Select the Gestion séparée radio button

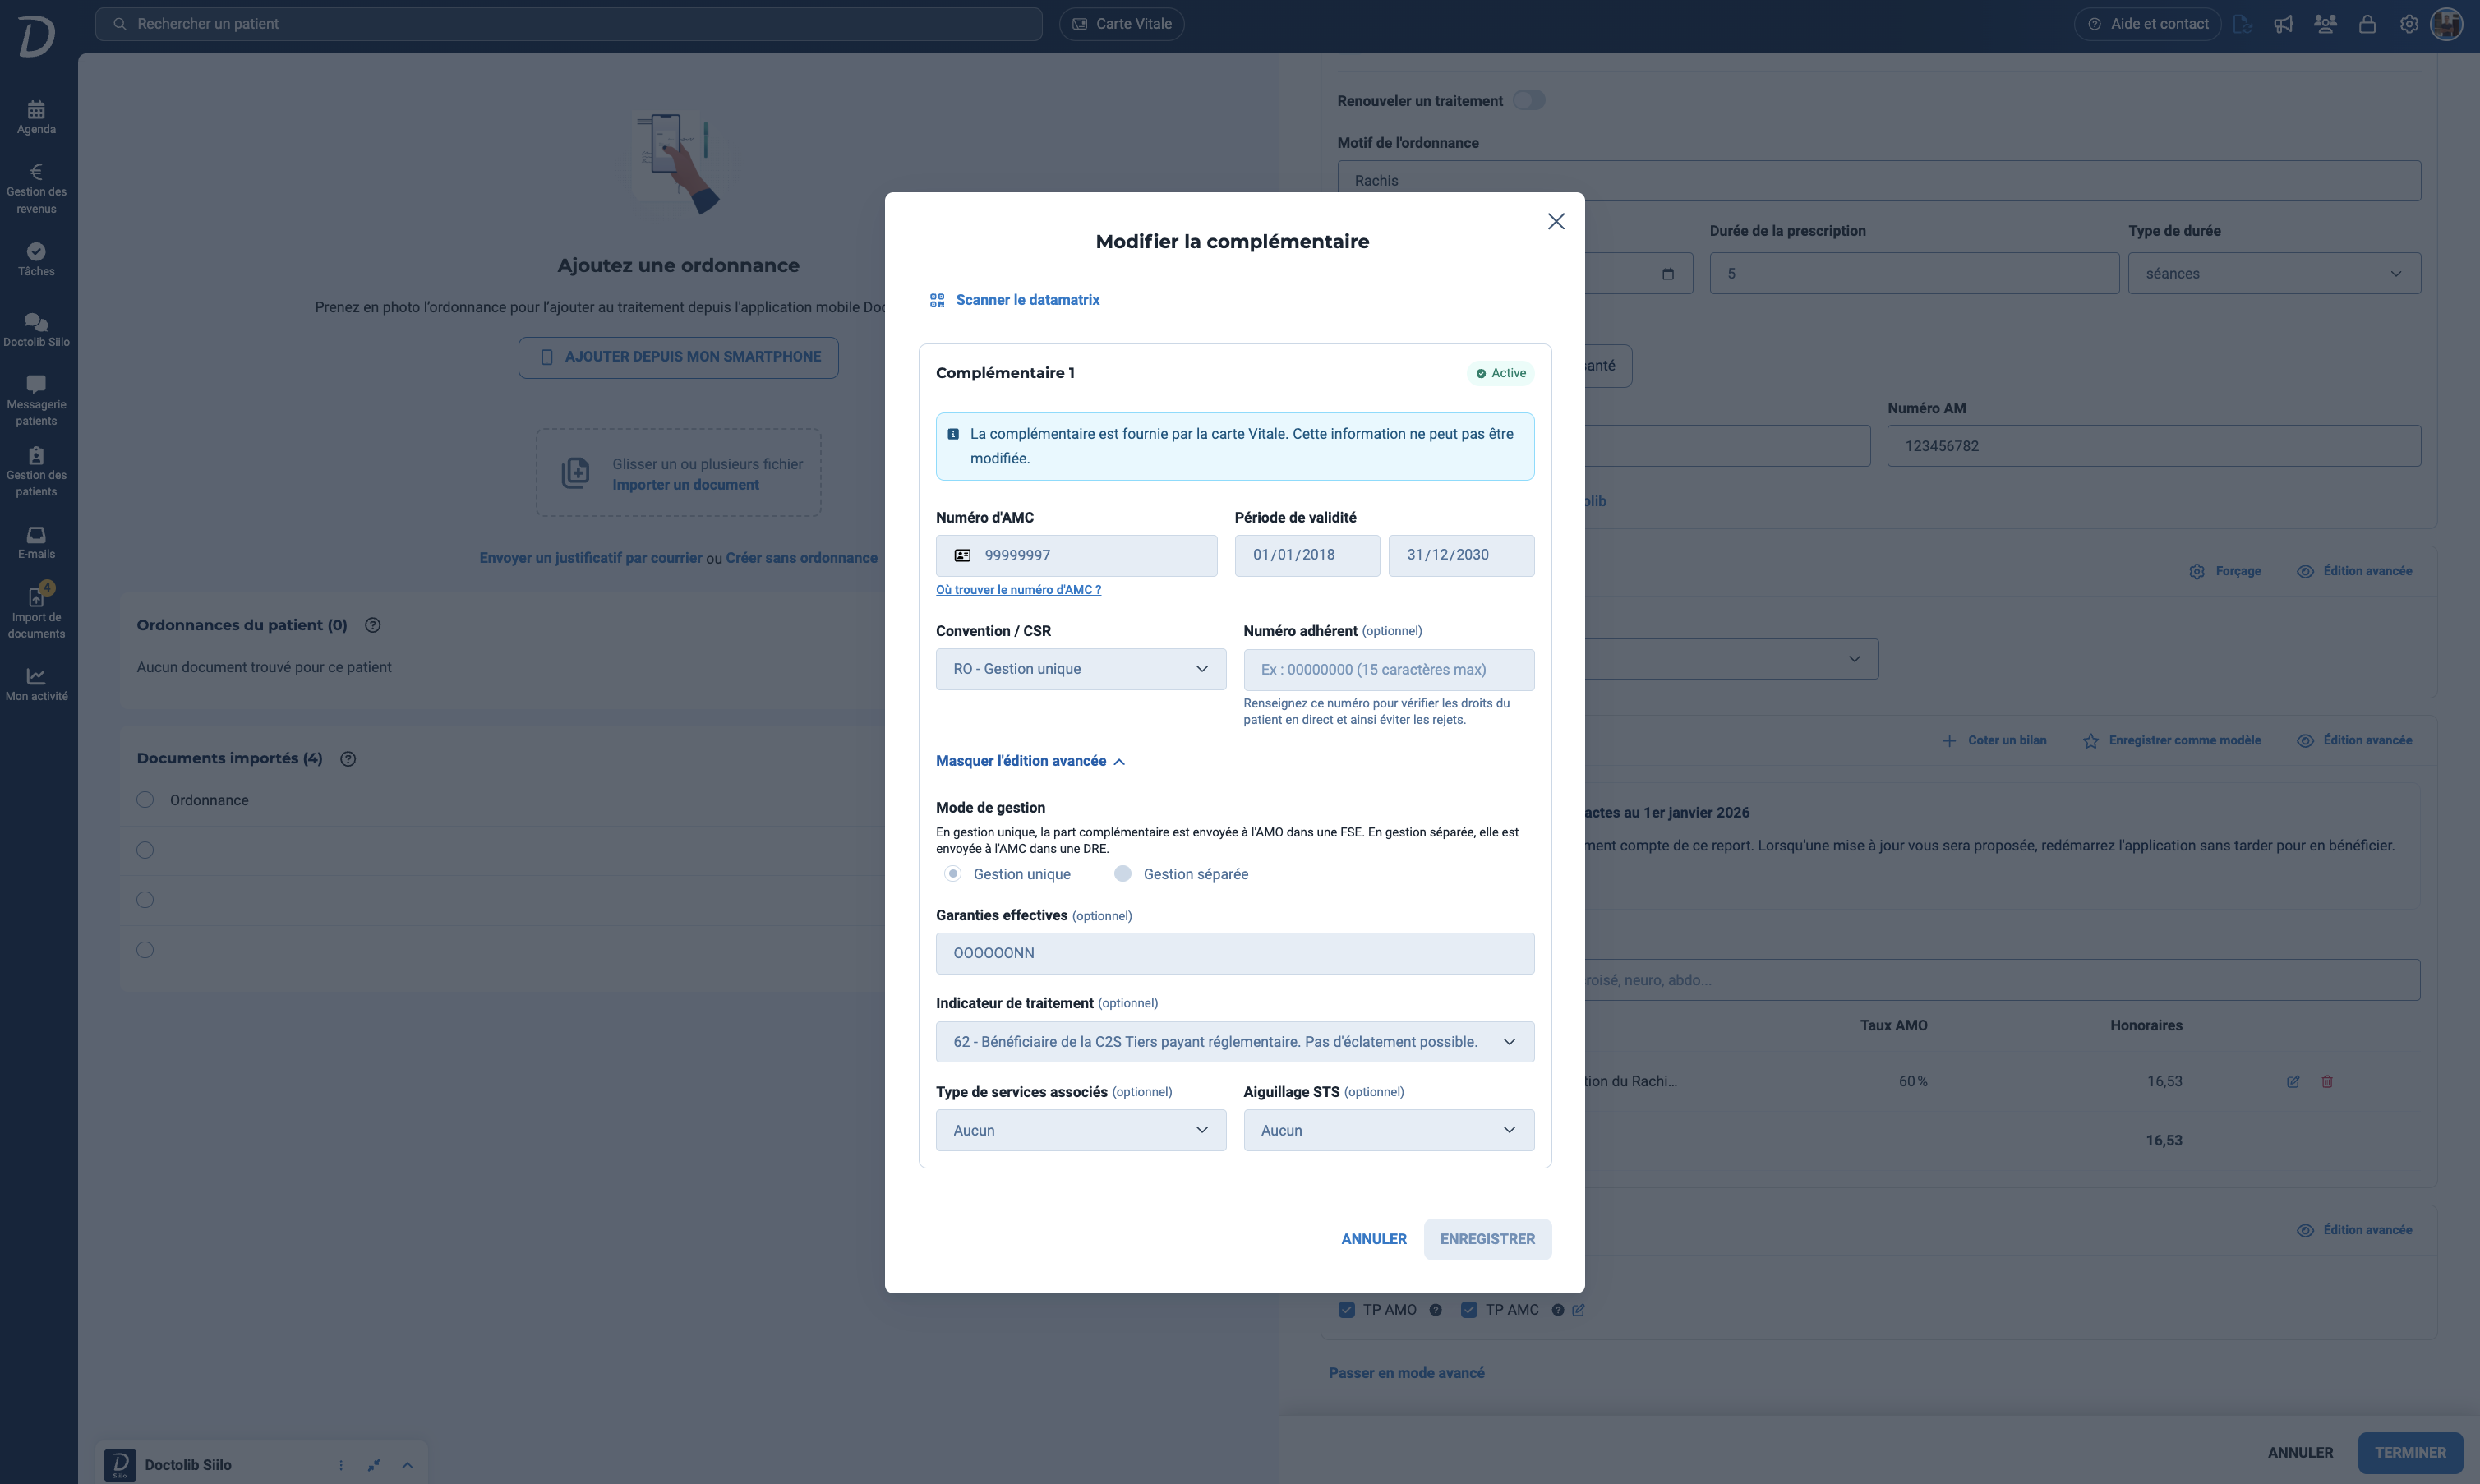1123,874
